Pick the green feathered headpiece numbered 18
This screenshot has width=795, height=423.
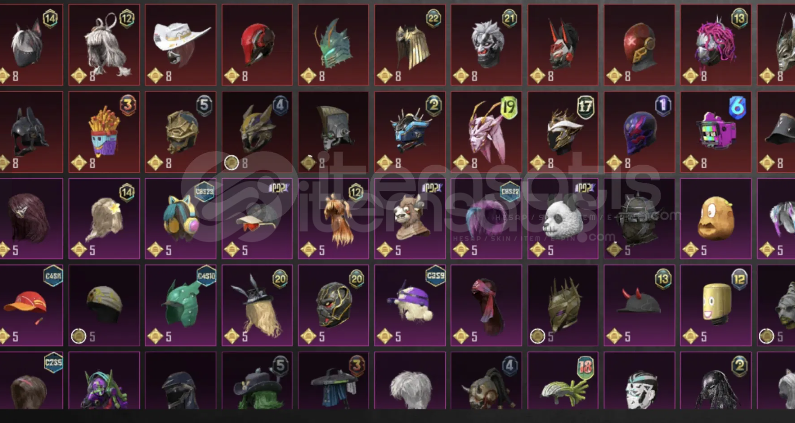tap(563, 381)
